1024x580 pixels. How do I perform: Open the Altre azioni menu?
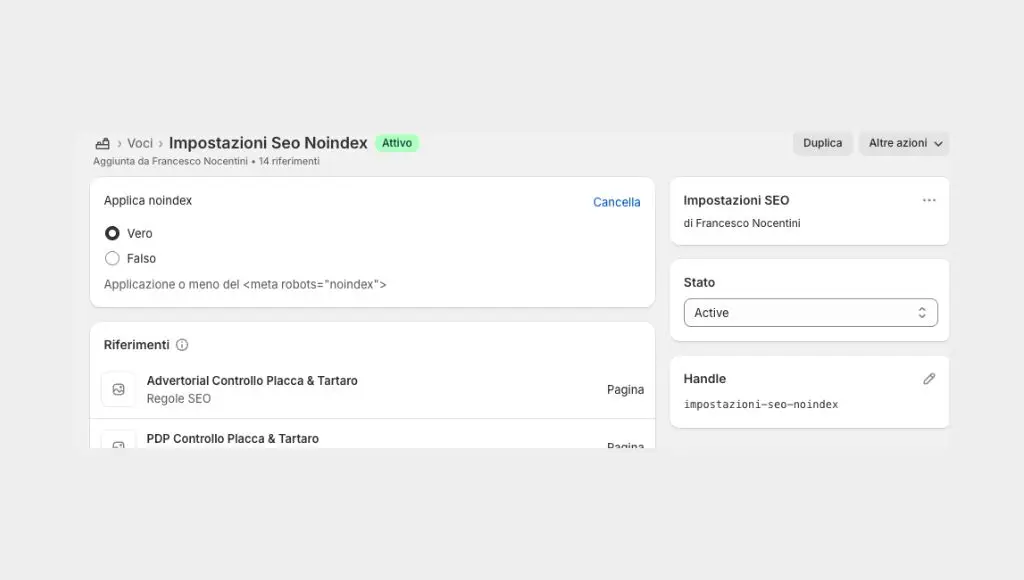click(898, 143)
